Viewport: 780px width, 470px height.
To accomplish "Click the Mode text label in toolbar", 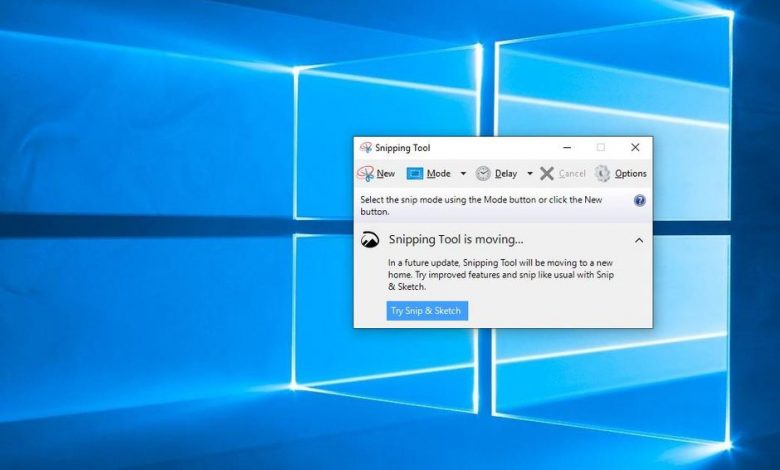I will (x=439, y=174).
